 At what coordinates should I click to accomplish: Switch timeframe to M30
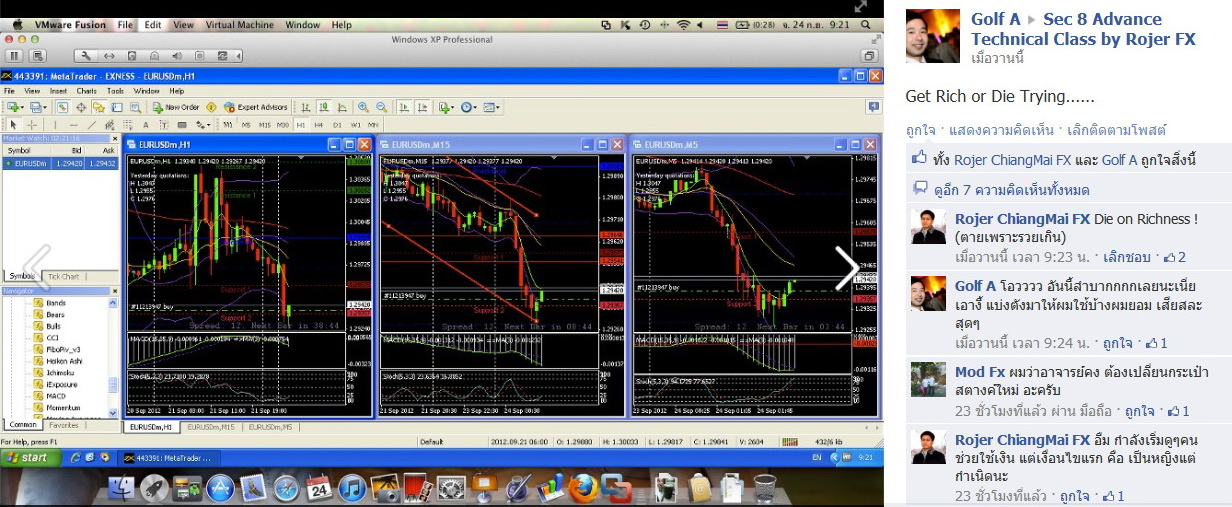coord(283,125)
